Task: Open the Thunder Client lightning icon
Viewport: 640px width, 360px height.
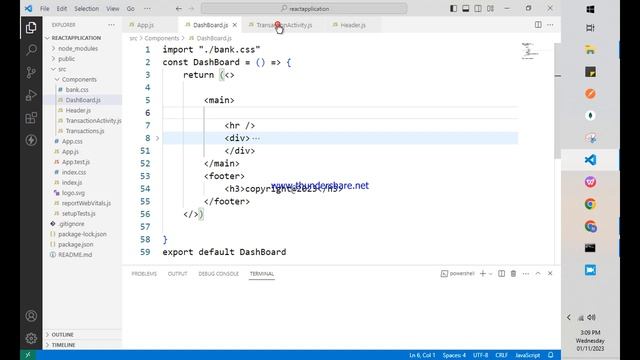Action: point(31,140)
